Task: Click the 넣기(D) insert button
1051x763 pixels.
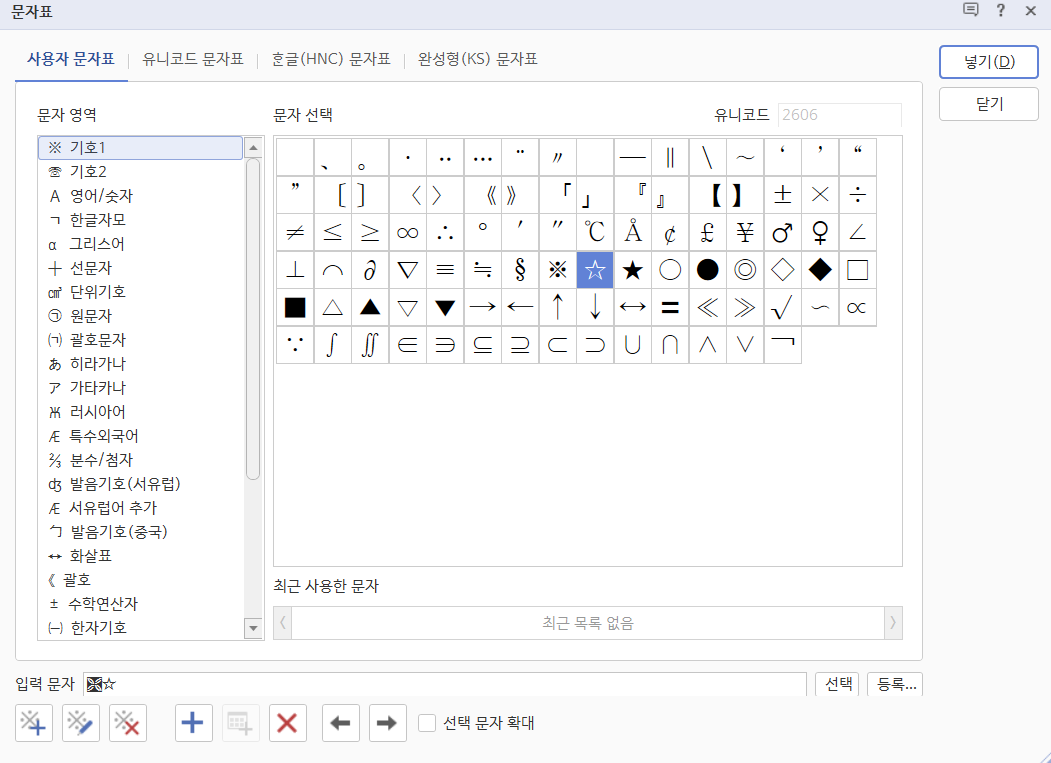Action: click(x=989, y=62)
